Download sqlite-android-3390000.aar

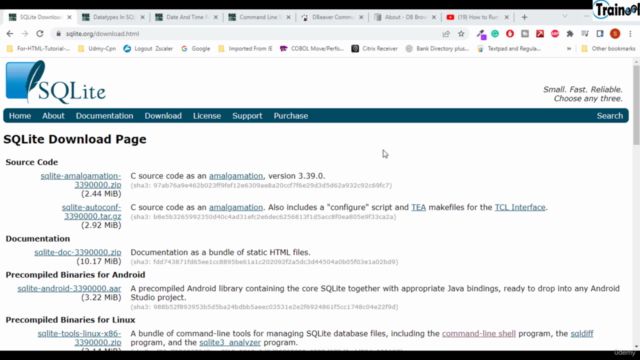(69, 289)
